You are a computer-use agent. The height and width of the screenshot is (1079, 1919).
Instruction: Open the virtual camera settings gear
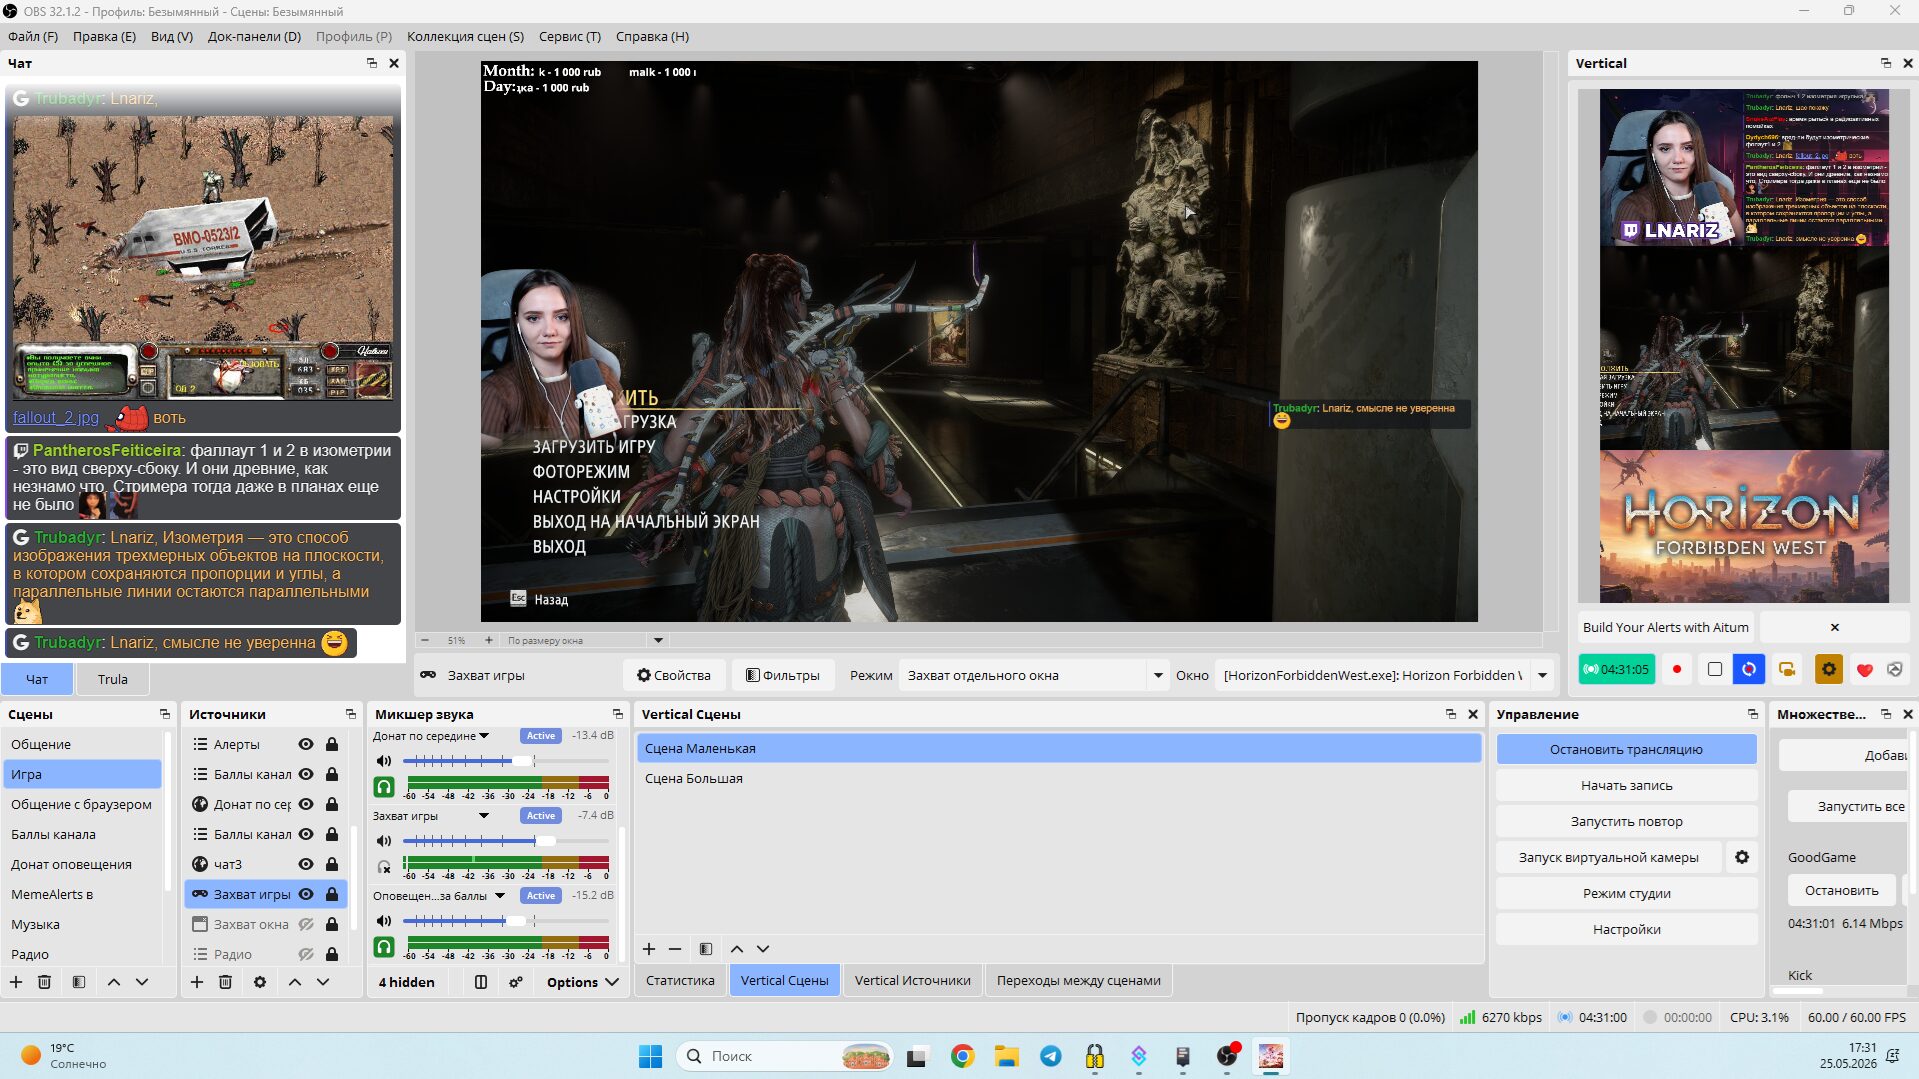click(x=1742, y=857)
